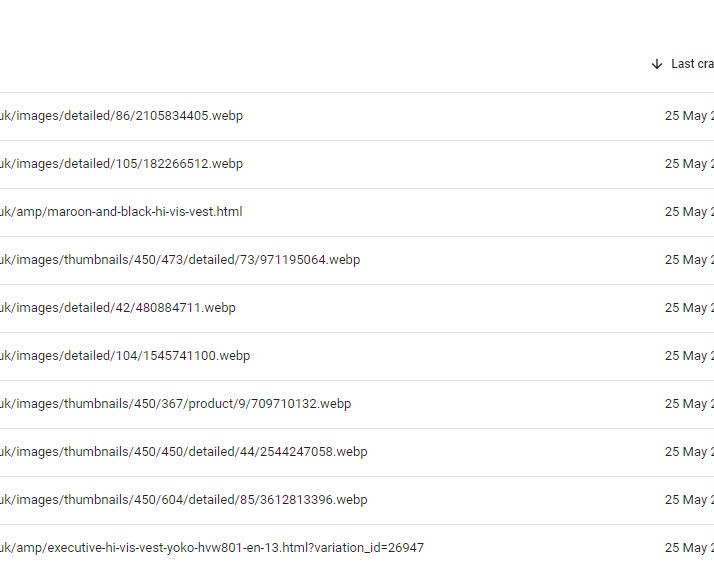Open the 480884711.webp URL entry

(117, 308)
